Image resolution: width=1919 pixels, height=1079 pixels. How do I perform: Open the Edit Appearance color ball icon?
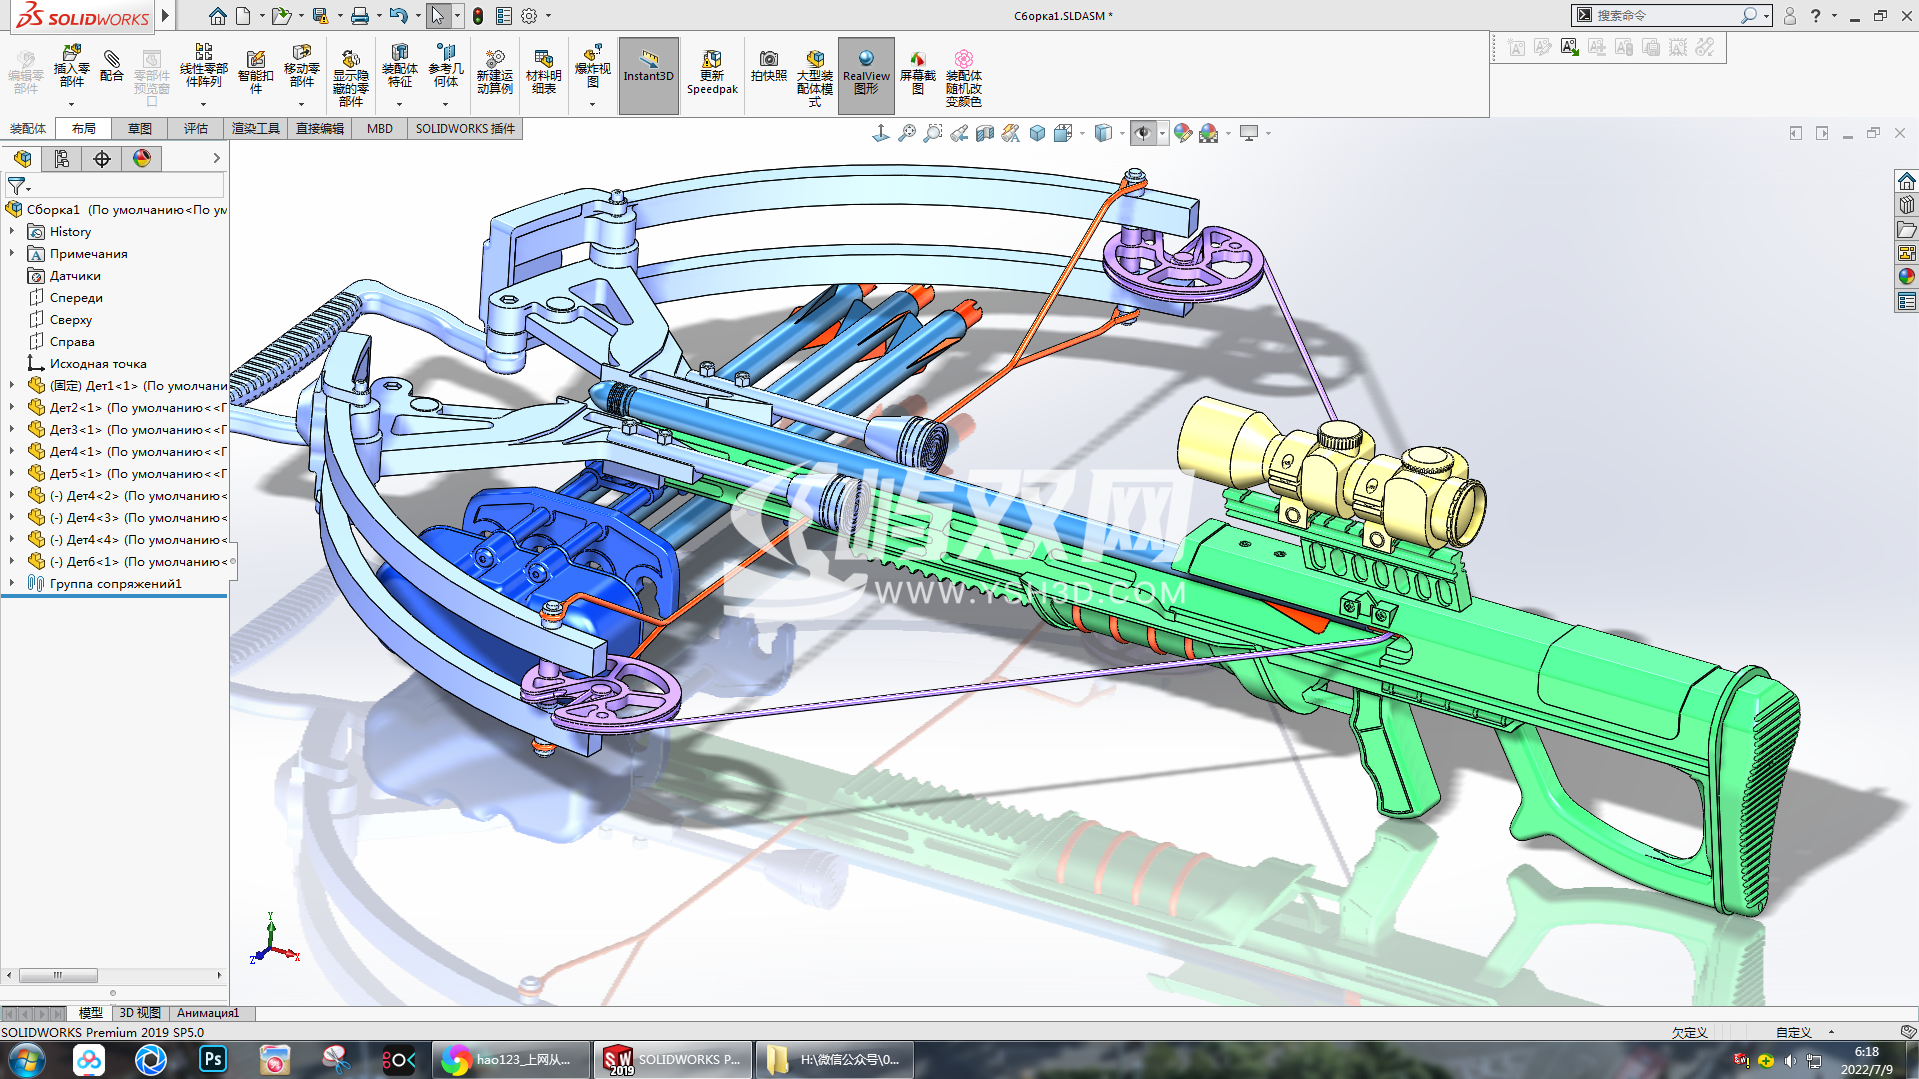pos(1183,133)
